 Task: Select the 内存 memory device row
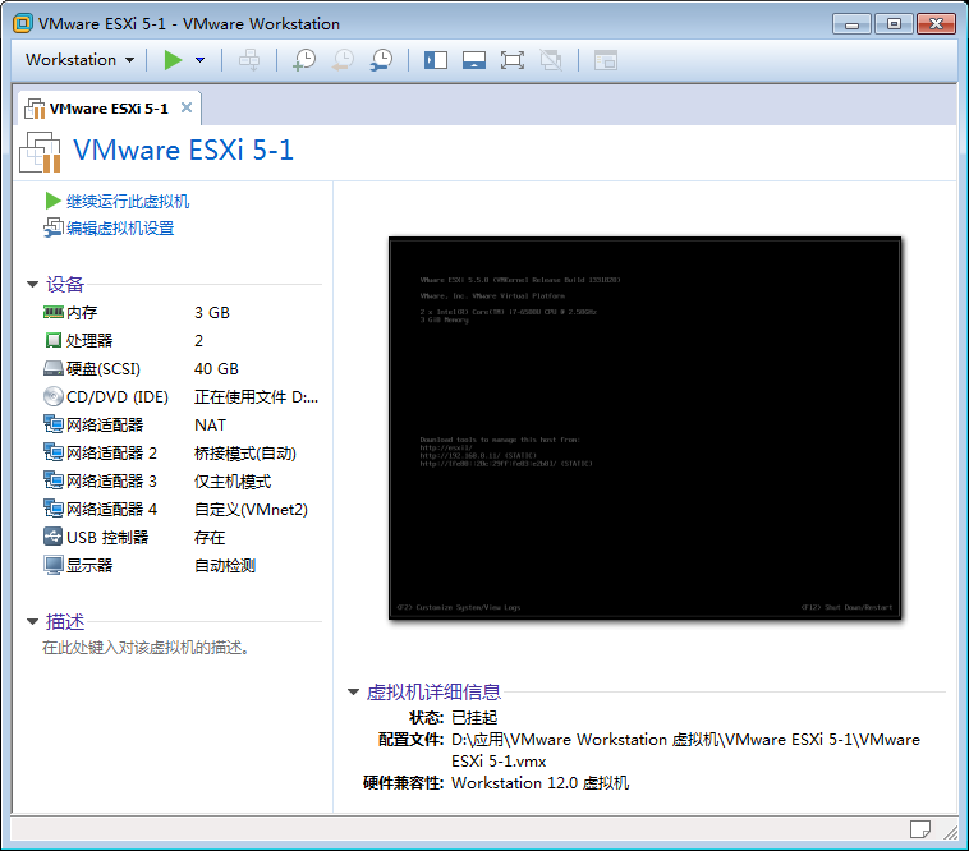click(x=182, y=312)
